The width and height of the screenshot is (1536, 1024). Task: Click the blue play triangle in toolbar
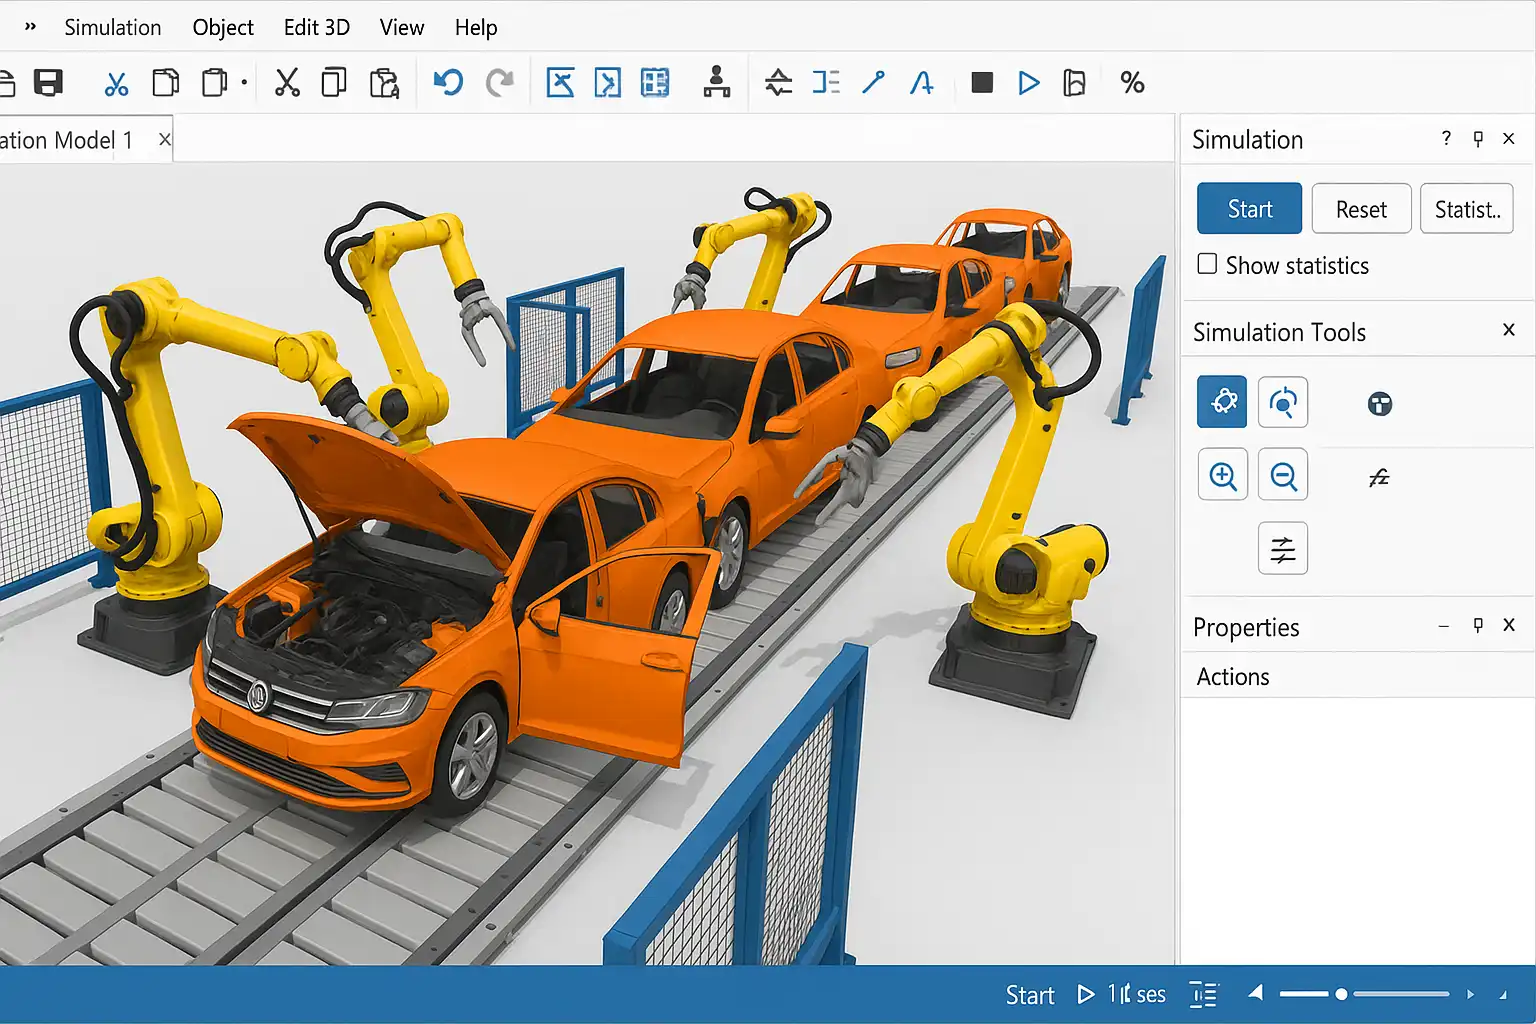click(1028, 82)
